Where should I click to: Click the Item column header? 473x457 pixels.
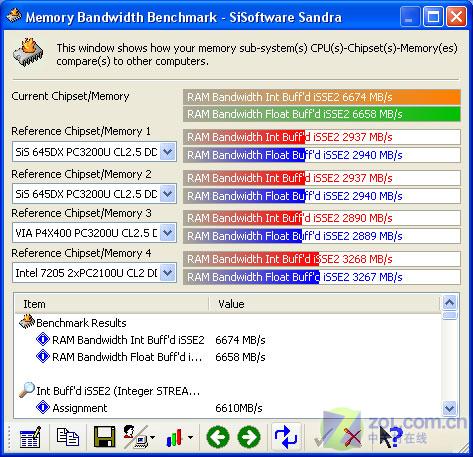(x=112, y=304)
